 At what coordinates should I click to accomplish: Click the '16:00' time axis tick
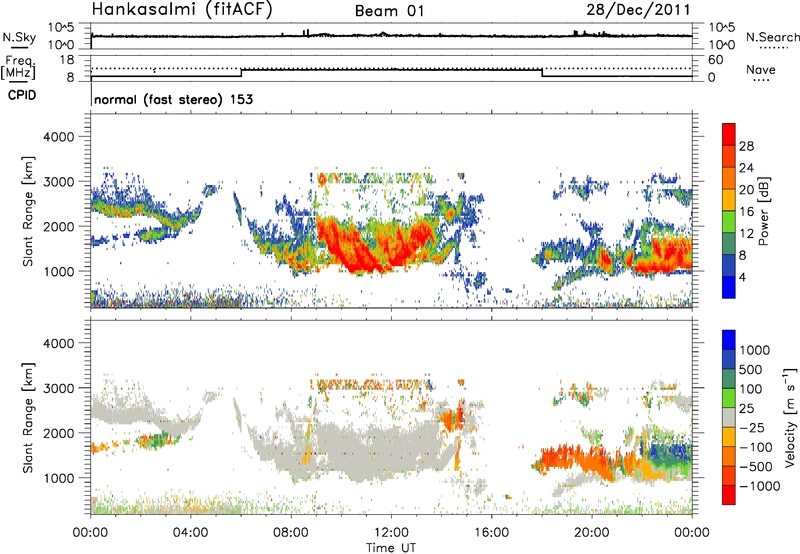[x=491, y=533]
